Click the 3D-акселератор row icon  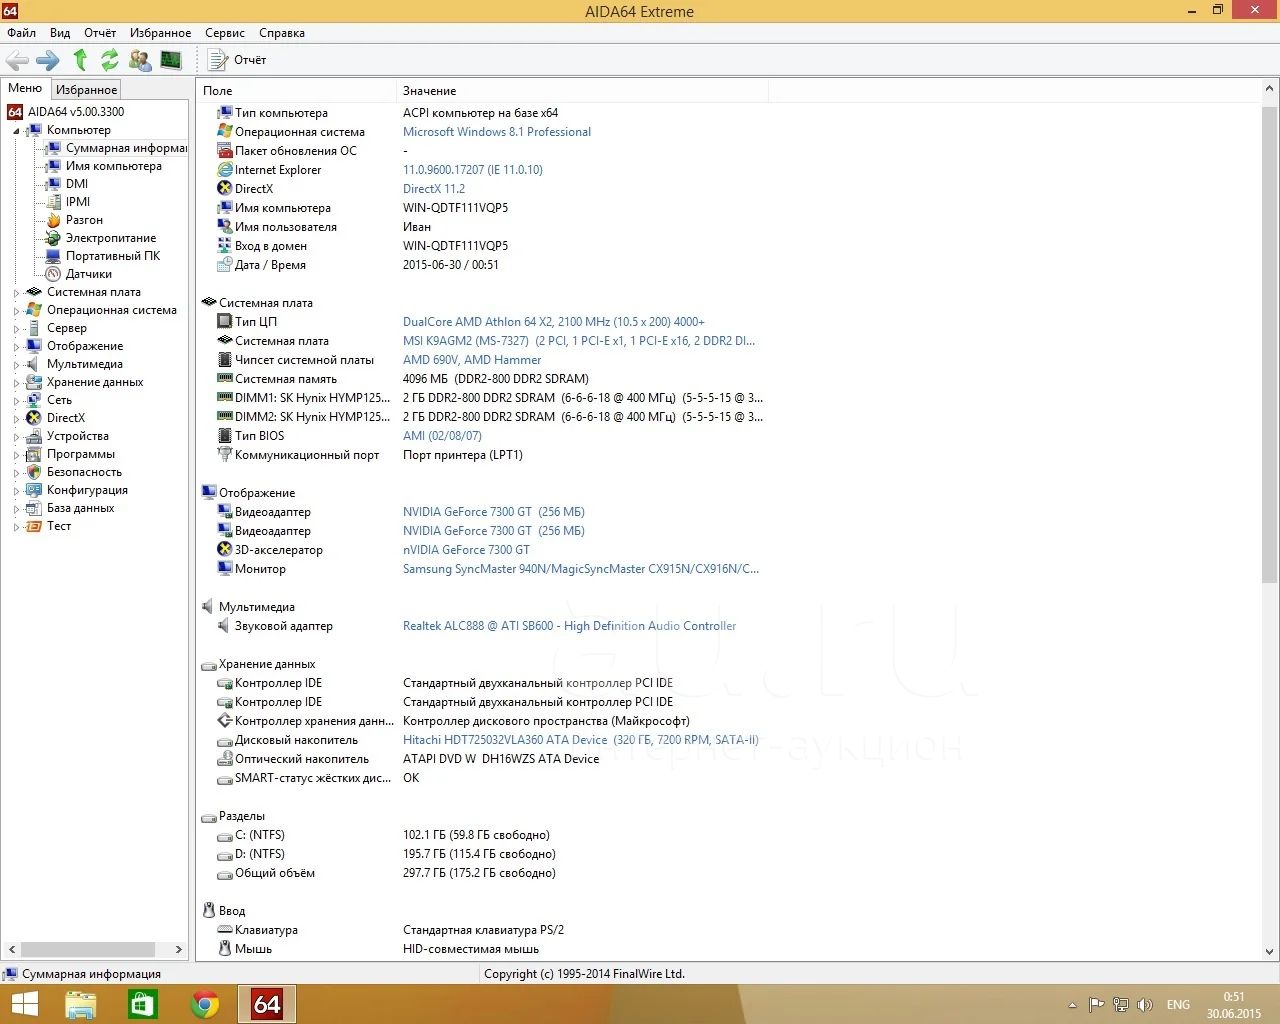[225, 550]
